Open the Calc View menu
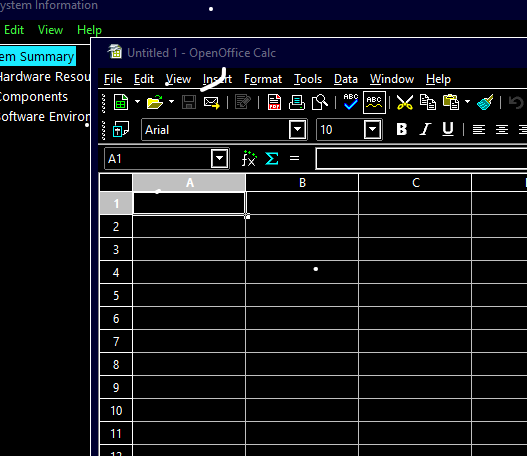 178,79
